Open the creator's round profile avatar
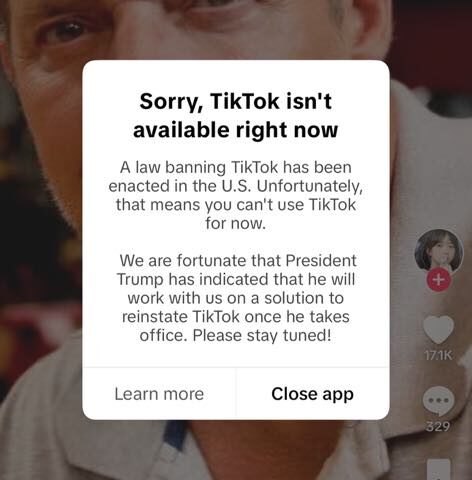The height and width of the screenshot is (480, 472). coord(439,252)
